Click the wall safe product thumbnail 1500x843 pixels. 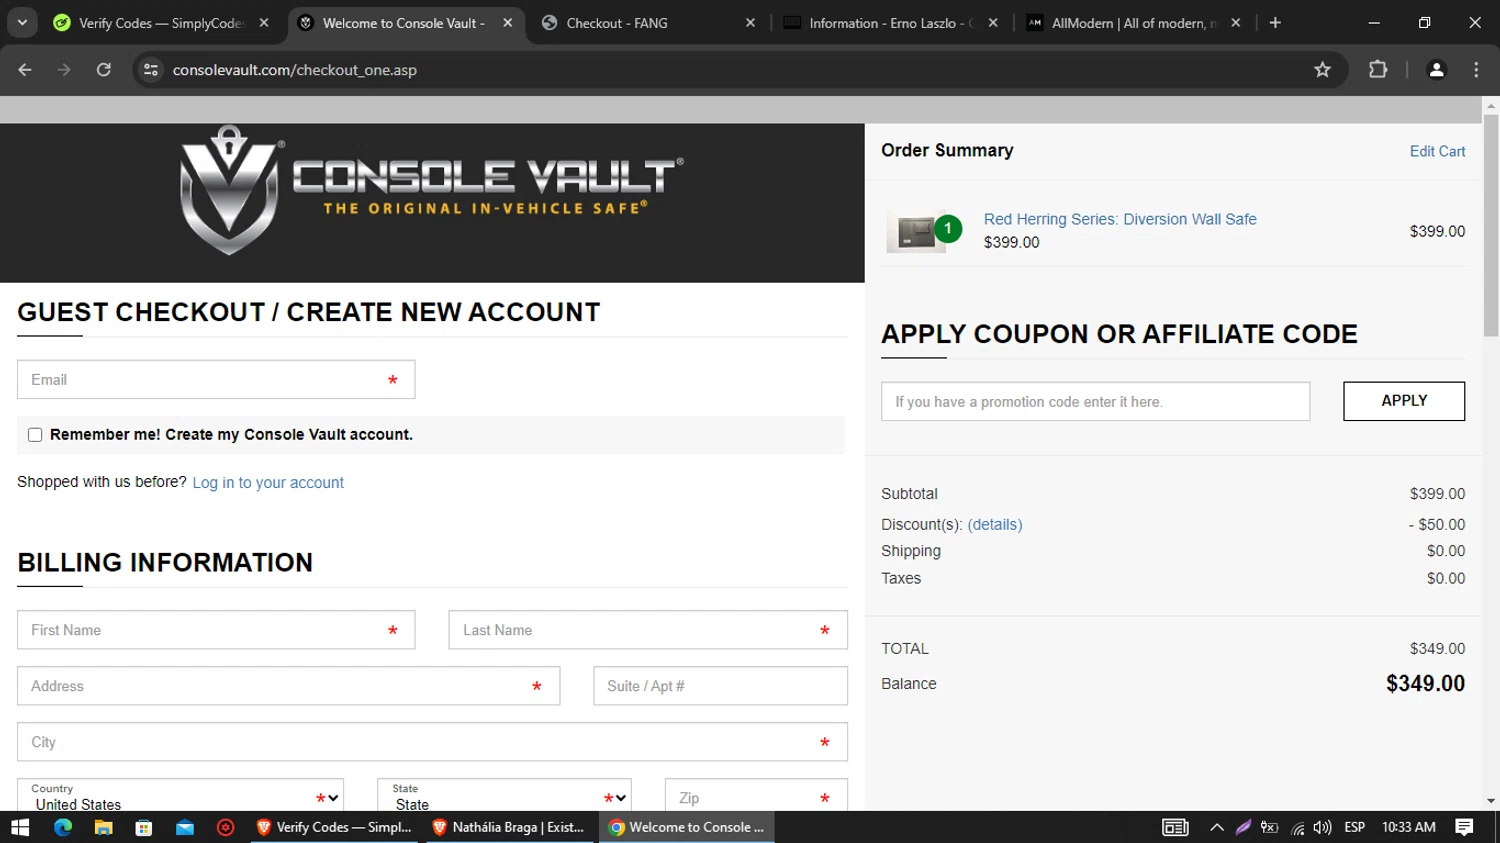[916, 232]
